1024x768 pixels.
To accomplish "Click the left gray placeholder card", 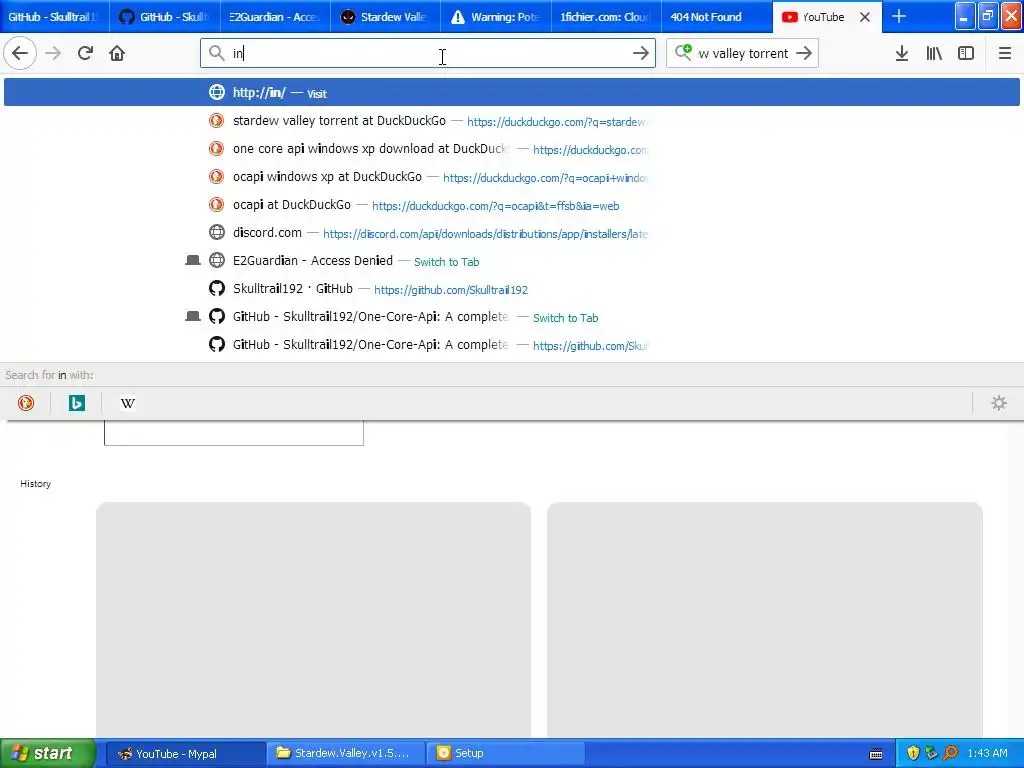I will [313, 620].
